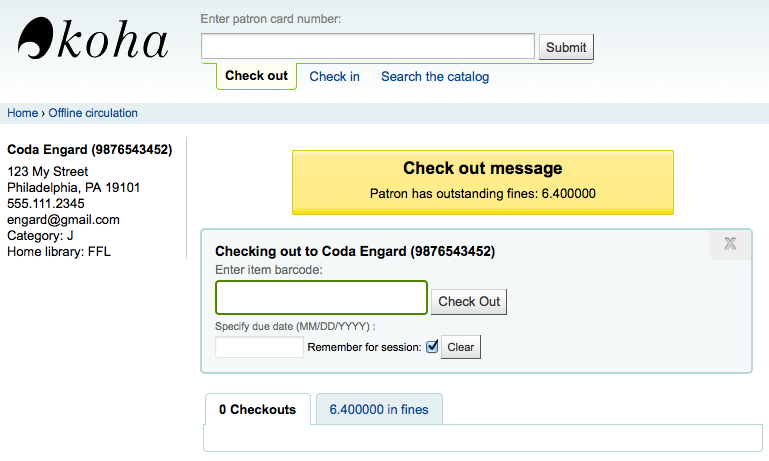Click the patron phone number 555.111.2345
Image resolution: width=769 pixels, height=461 pixels.
pyautogui.click(x=46, y=204)
